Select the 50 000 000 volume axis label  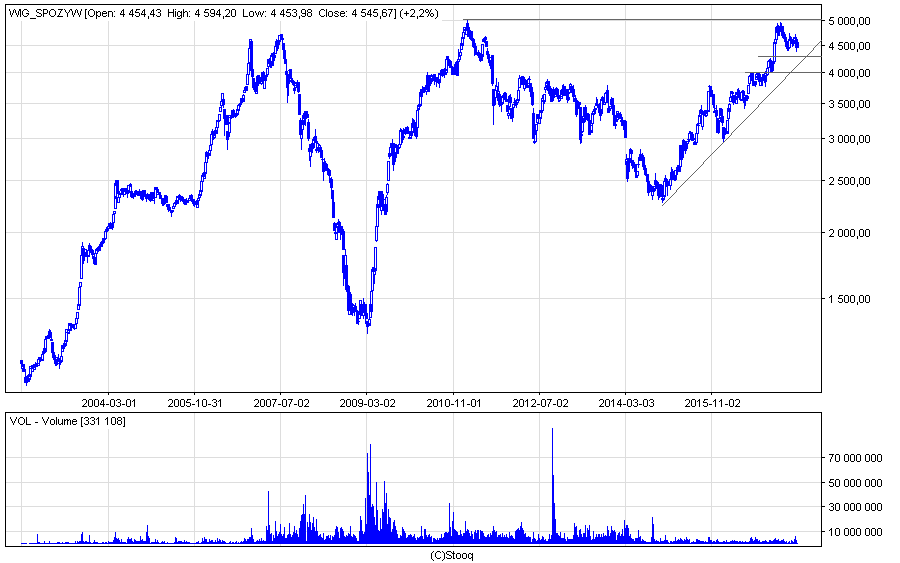pos(855,483)
